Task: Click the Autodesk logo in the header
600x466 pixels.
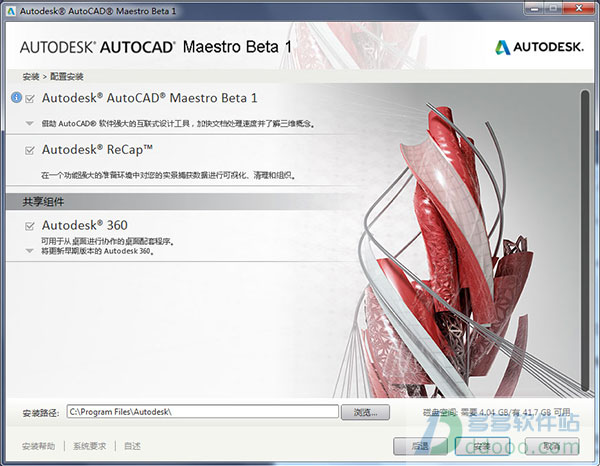Action: [x=540, y=47]
